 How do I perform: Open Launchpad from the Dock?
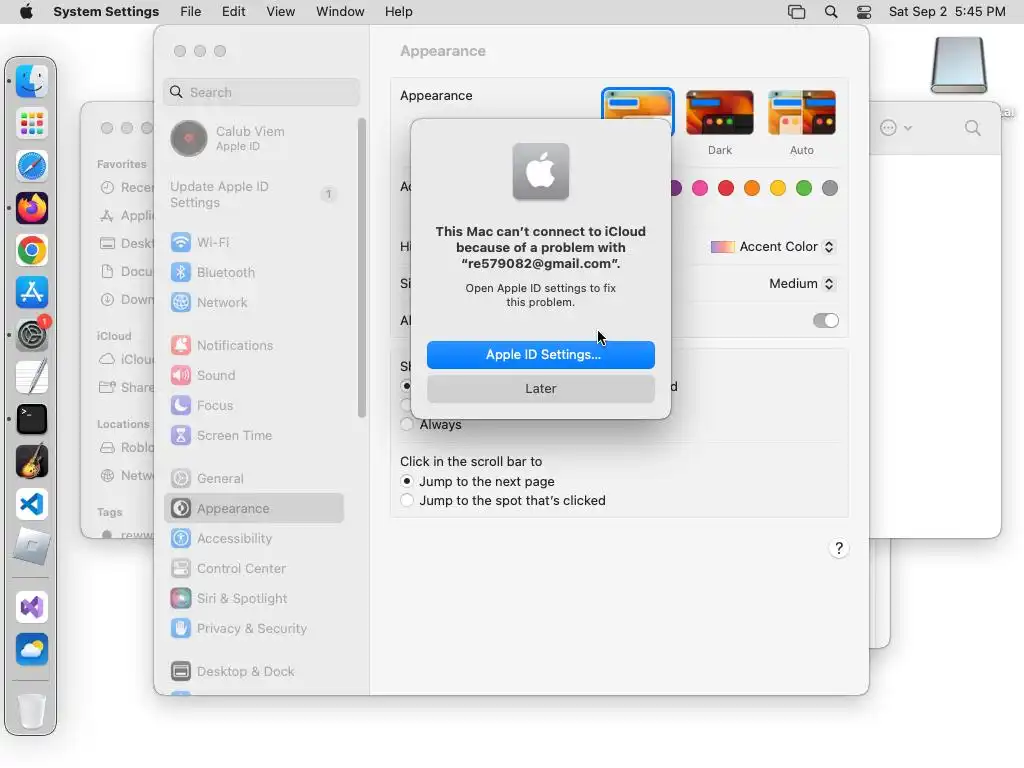tap(31, 123)
